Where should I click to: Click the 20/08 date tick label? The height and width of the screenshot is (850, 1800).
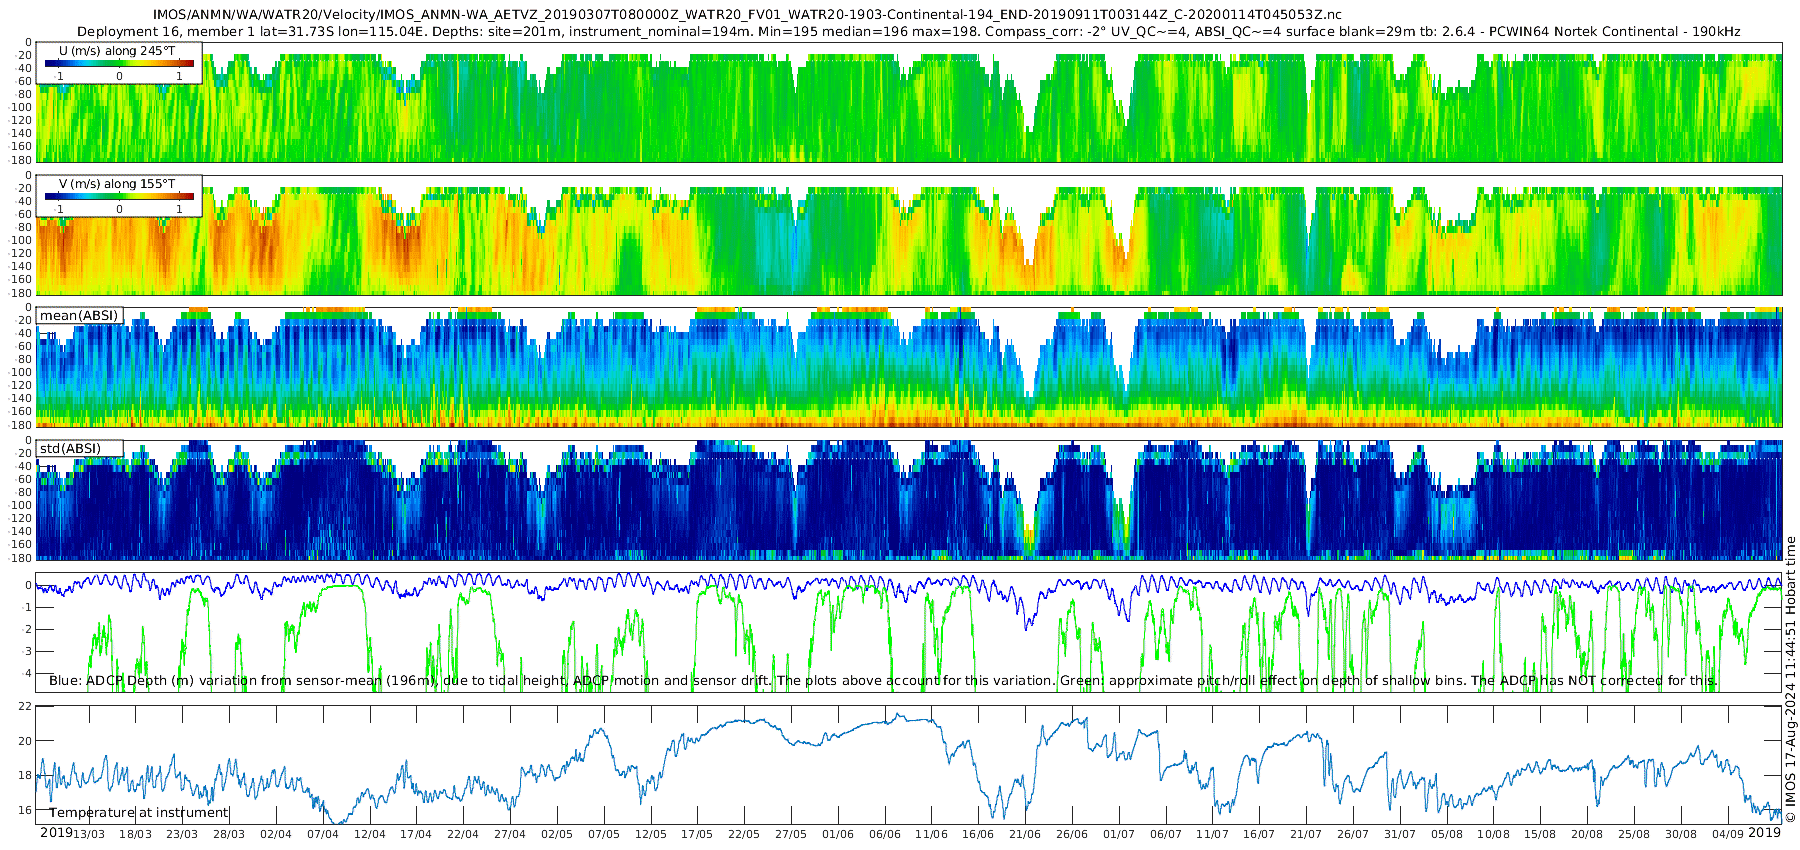(1587, 834)
